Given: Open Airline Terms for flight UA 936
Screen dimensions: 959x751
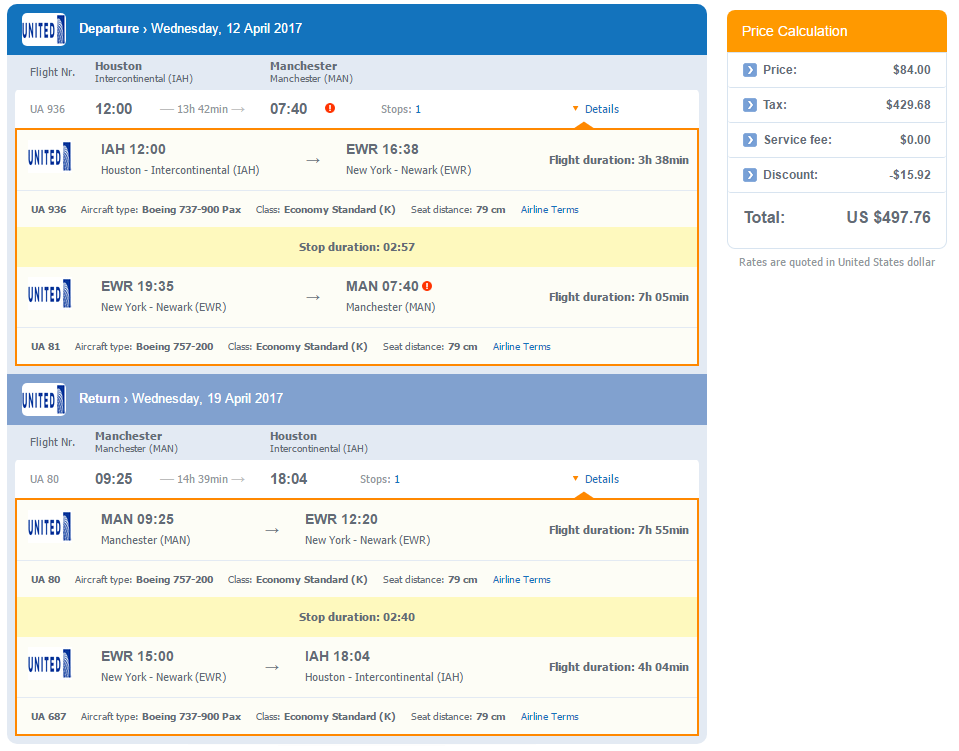Looking at the screenshot, I should (x=549, y=210).
